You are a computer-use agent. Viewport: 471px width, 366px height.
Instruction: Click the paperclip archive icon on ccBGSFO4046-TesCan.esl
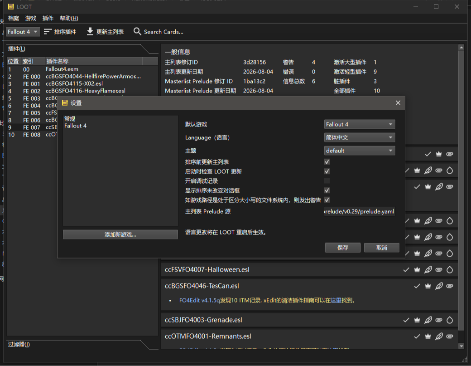450,286
